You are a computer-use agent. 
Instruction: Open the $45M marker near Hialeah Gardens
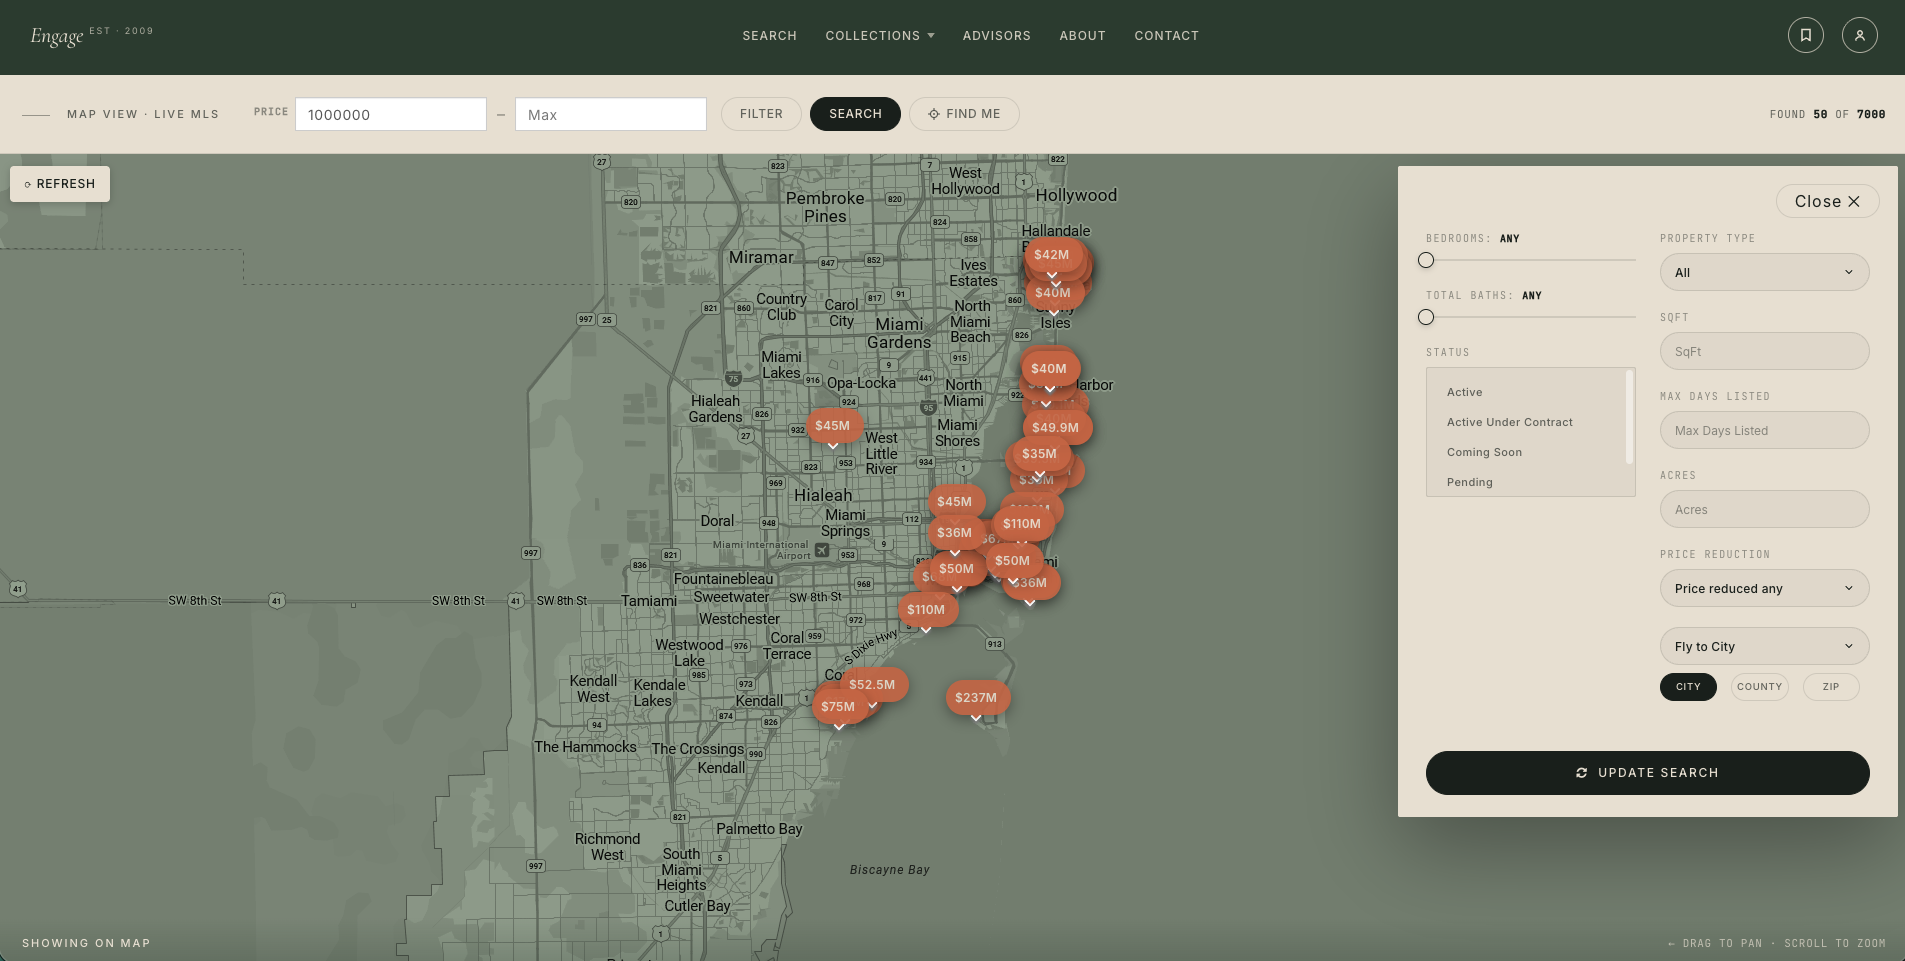tap(832, 426)
